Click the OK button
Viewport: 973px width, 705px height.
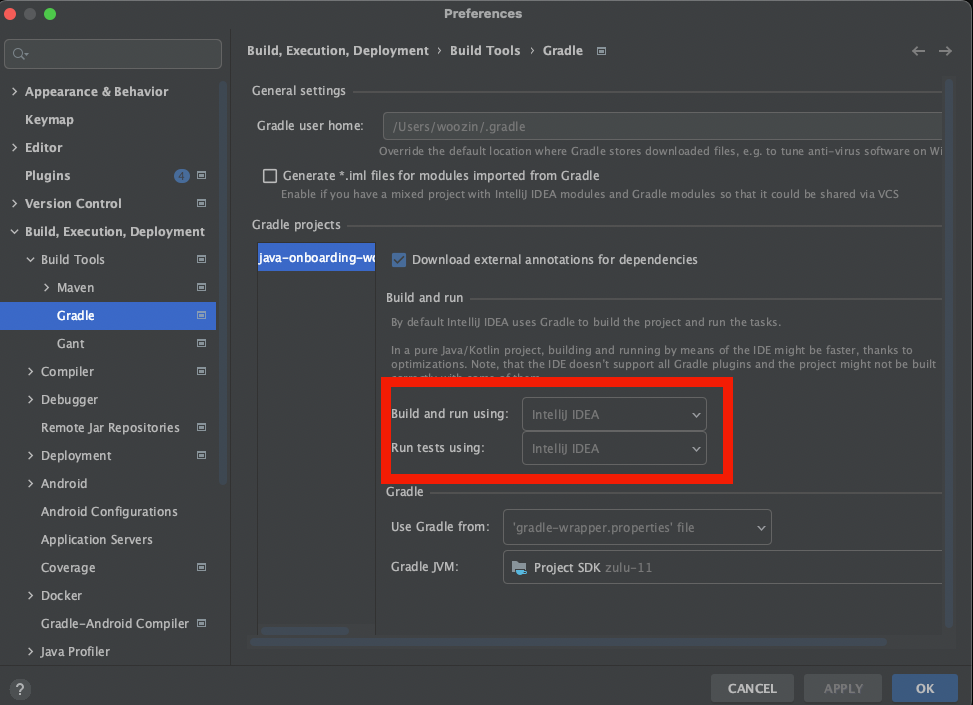[925, 688]
